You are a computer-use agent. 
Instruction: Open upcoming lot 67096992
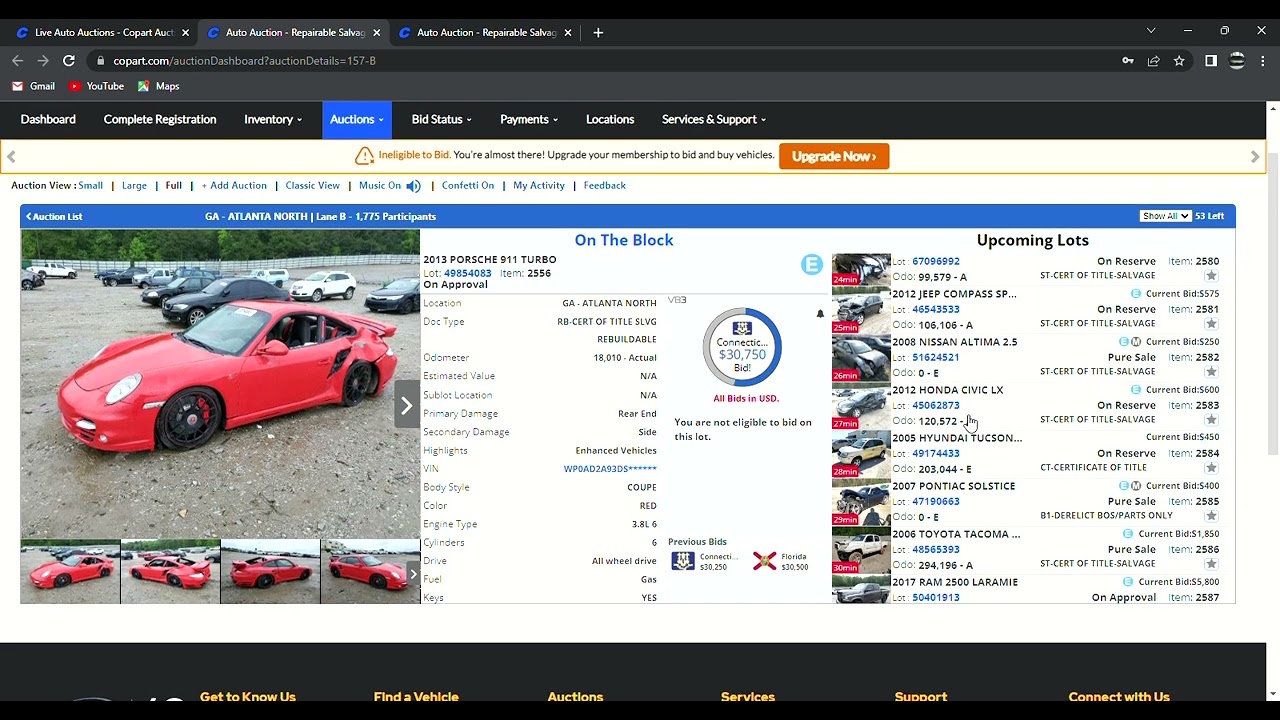coord(936,261)
